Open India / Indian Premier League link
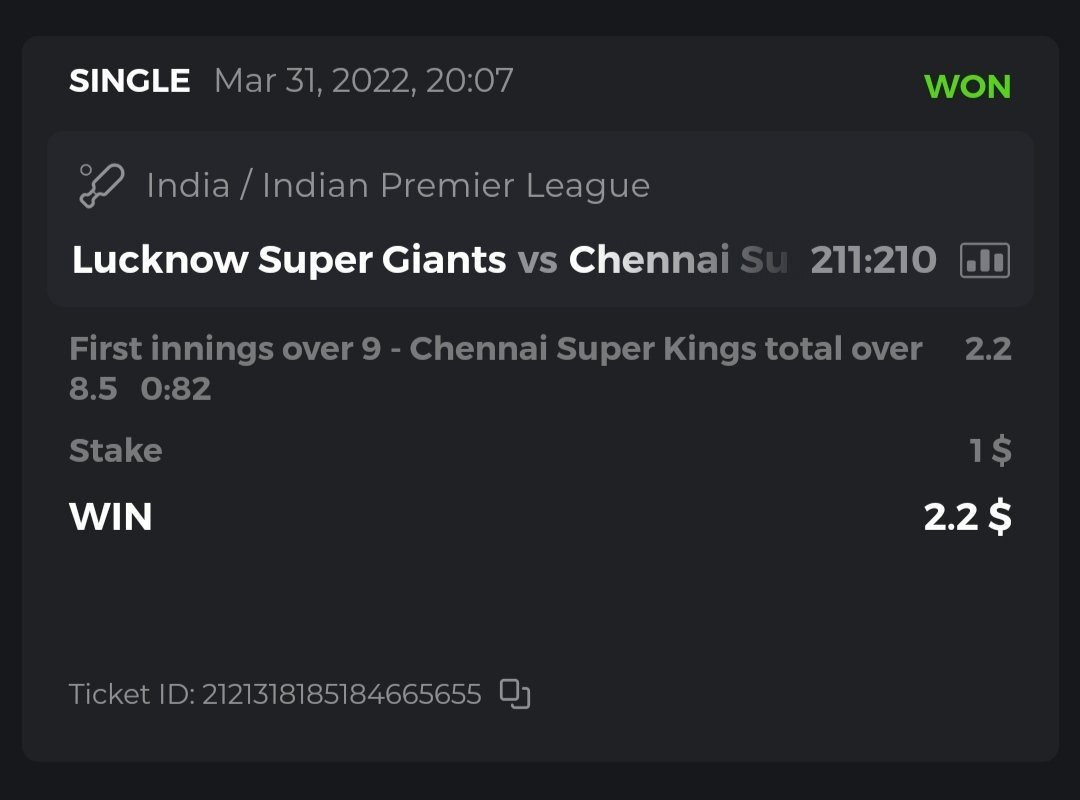Screen dimensions: 1080x800 coord(398,186)
